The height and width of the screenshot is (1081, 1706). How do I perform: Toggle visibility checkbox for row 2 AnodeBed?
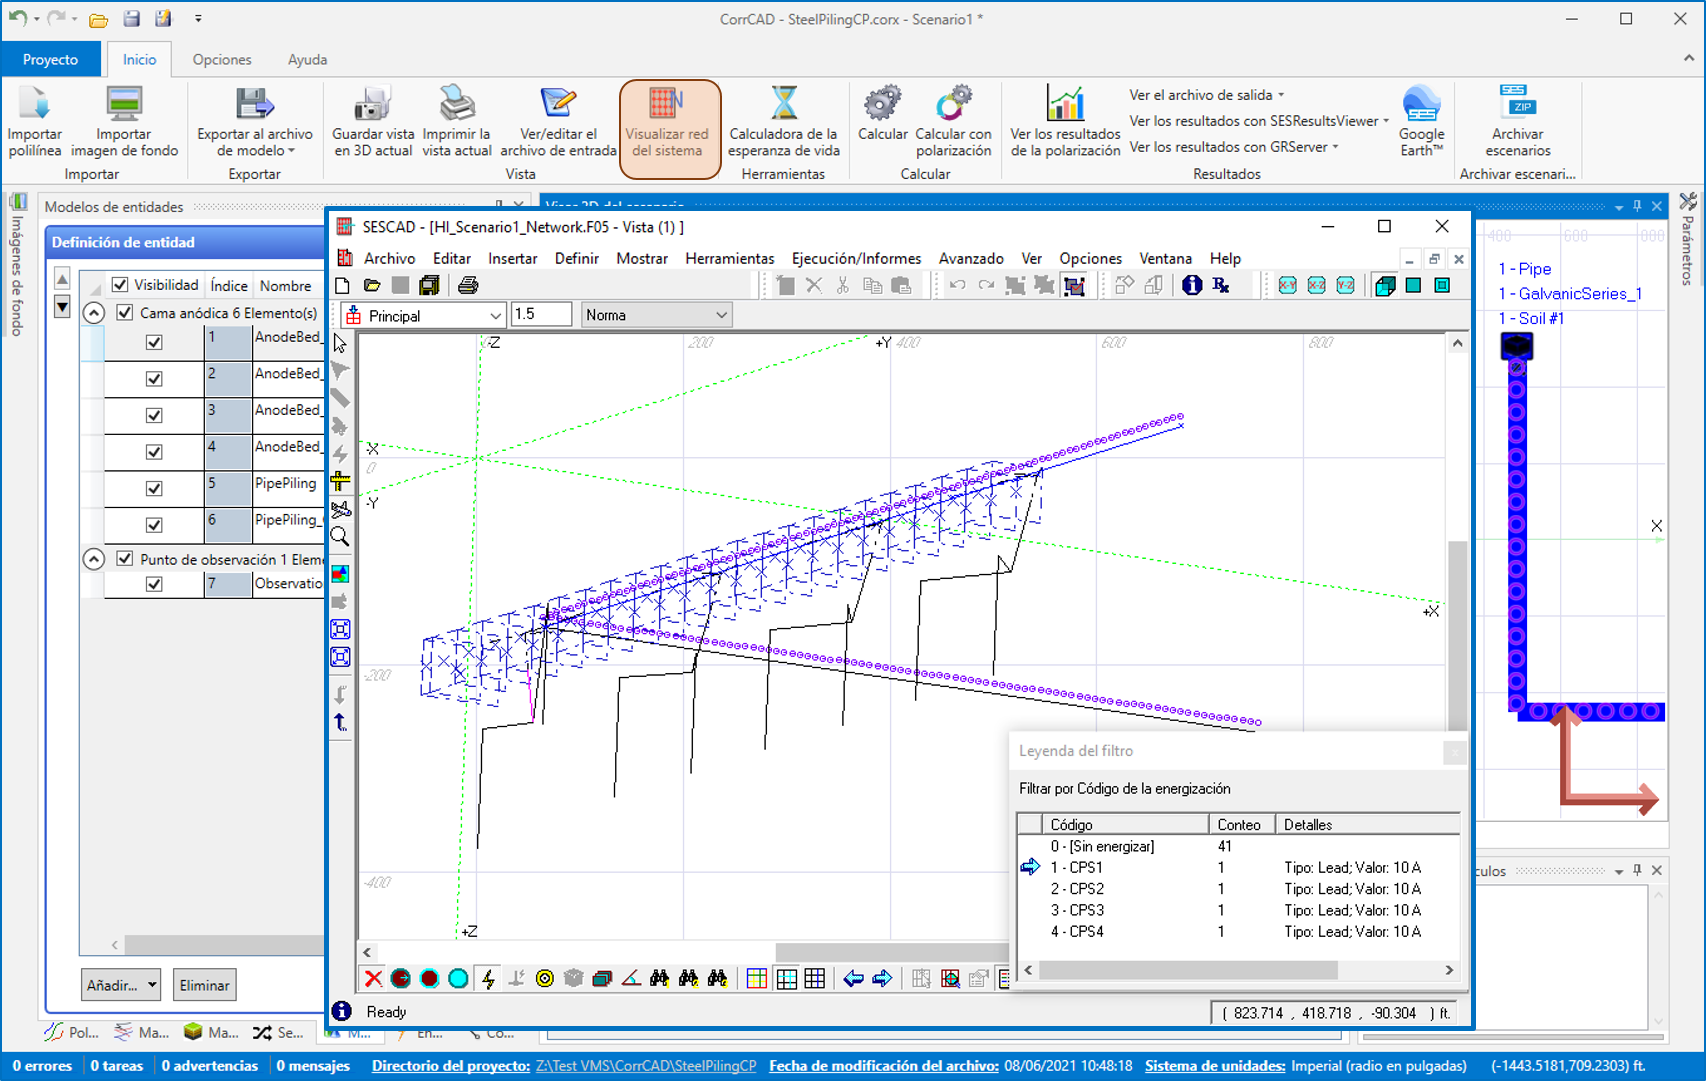tap(154, 379)
